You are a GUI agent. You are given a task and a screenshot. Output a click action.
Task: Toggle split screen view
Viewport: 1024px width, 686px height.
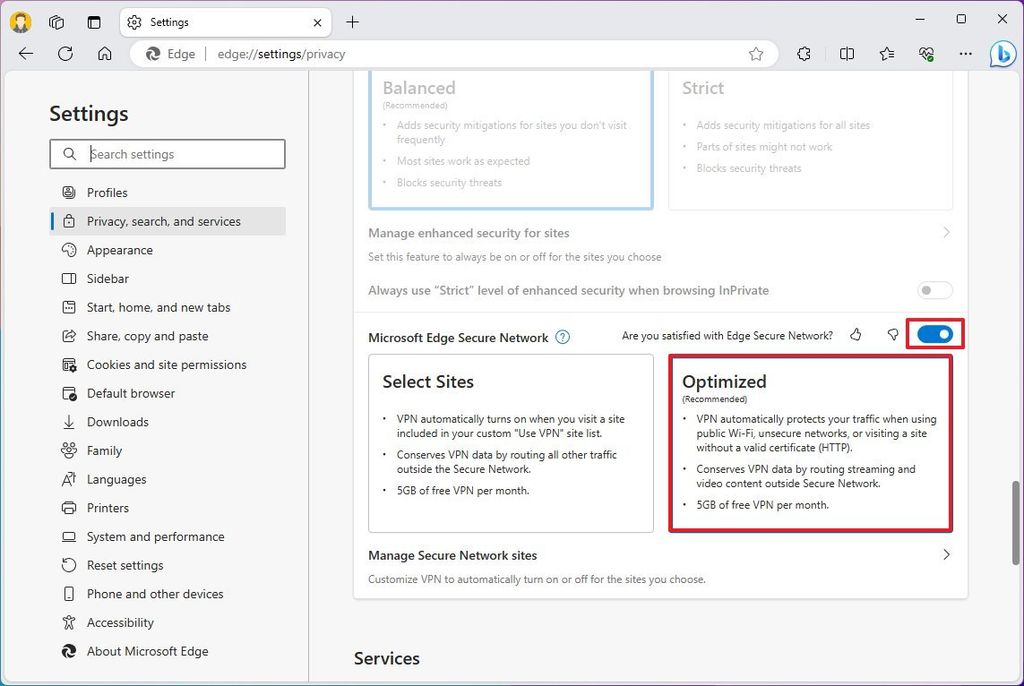[847, 54]
